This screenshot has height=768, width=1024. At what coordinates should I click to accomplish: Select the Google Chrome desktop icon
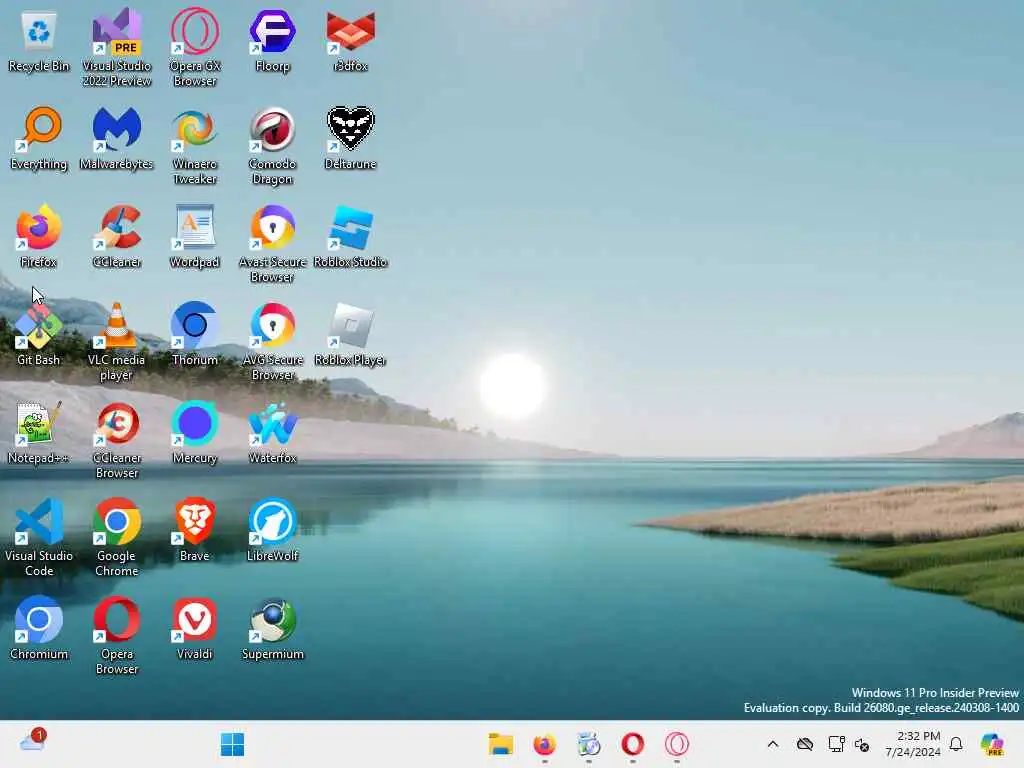coord(117,538)
